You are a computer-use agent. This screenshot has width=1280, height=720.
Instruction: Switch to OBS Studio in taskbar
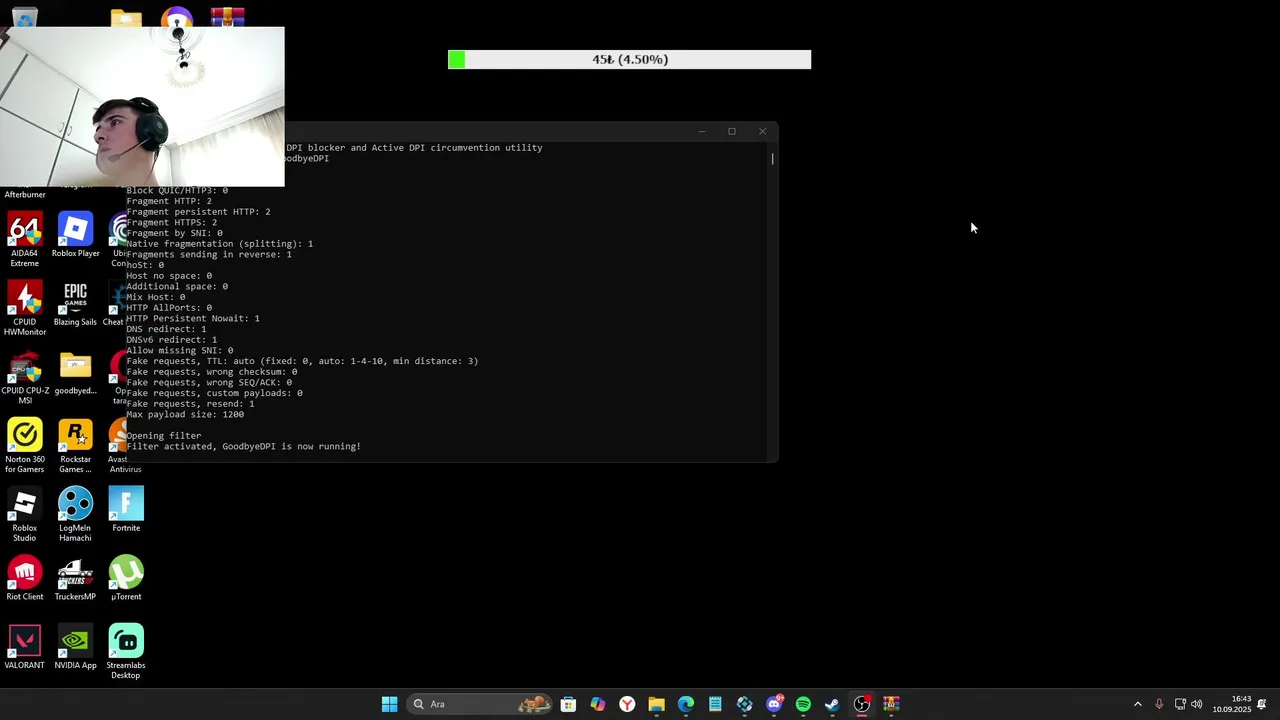coord(862,704)
